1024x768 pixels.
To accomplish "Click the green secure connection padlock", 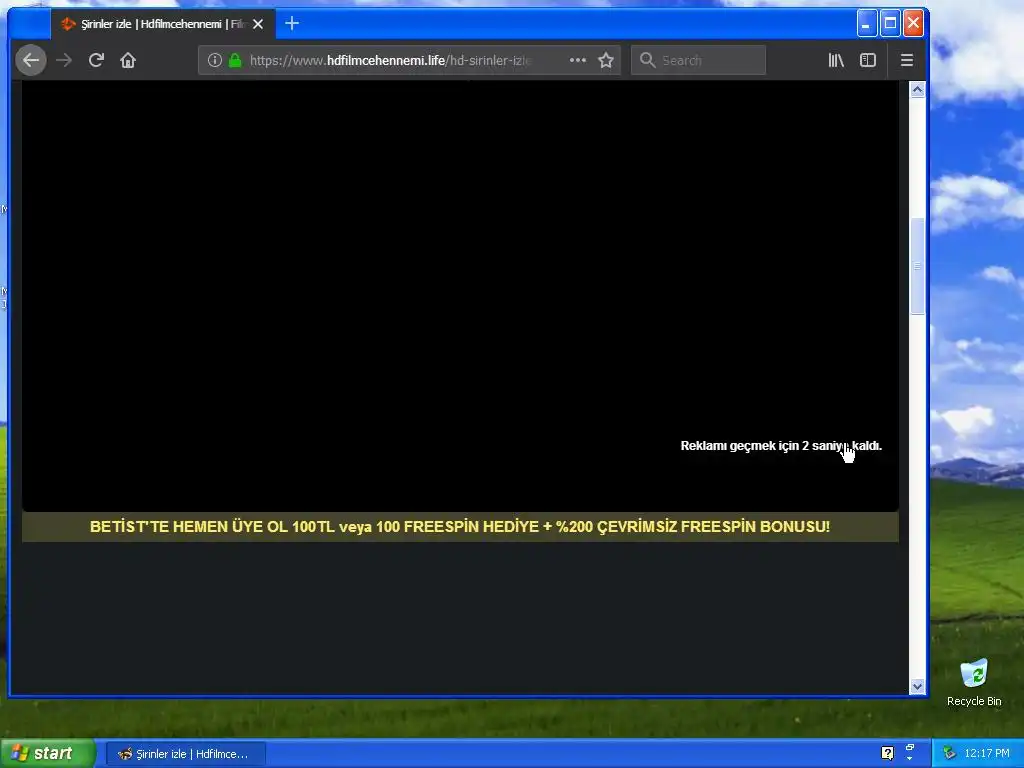I will tap(235, 60).
